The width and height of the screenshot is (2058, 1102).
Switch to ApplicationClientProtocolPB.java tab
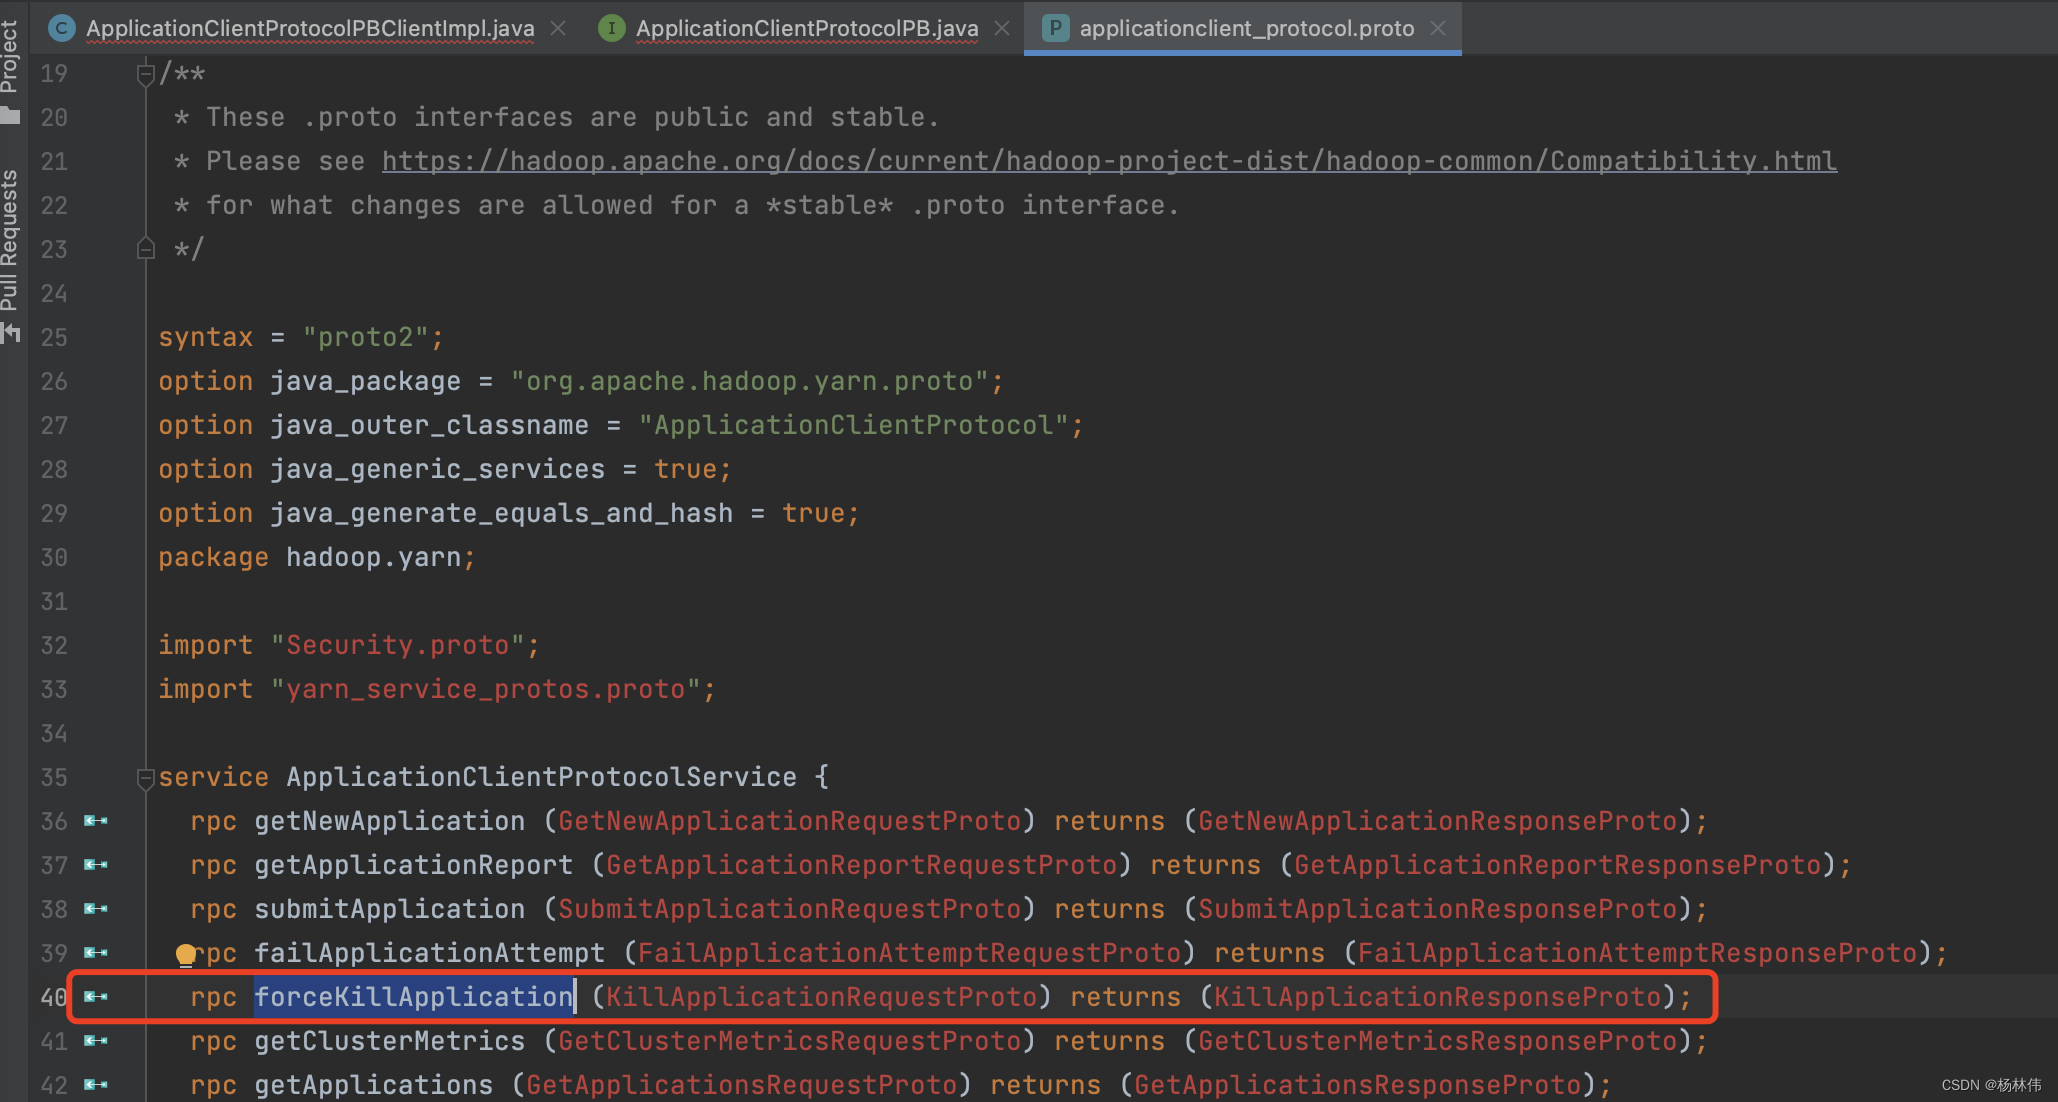[x=806, y=28]
